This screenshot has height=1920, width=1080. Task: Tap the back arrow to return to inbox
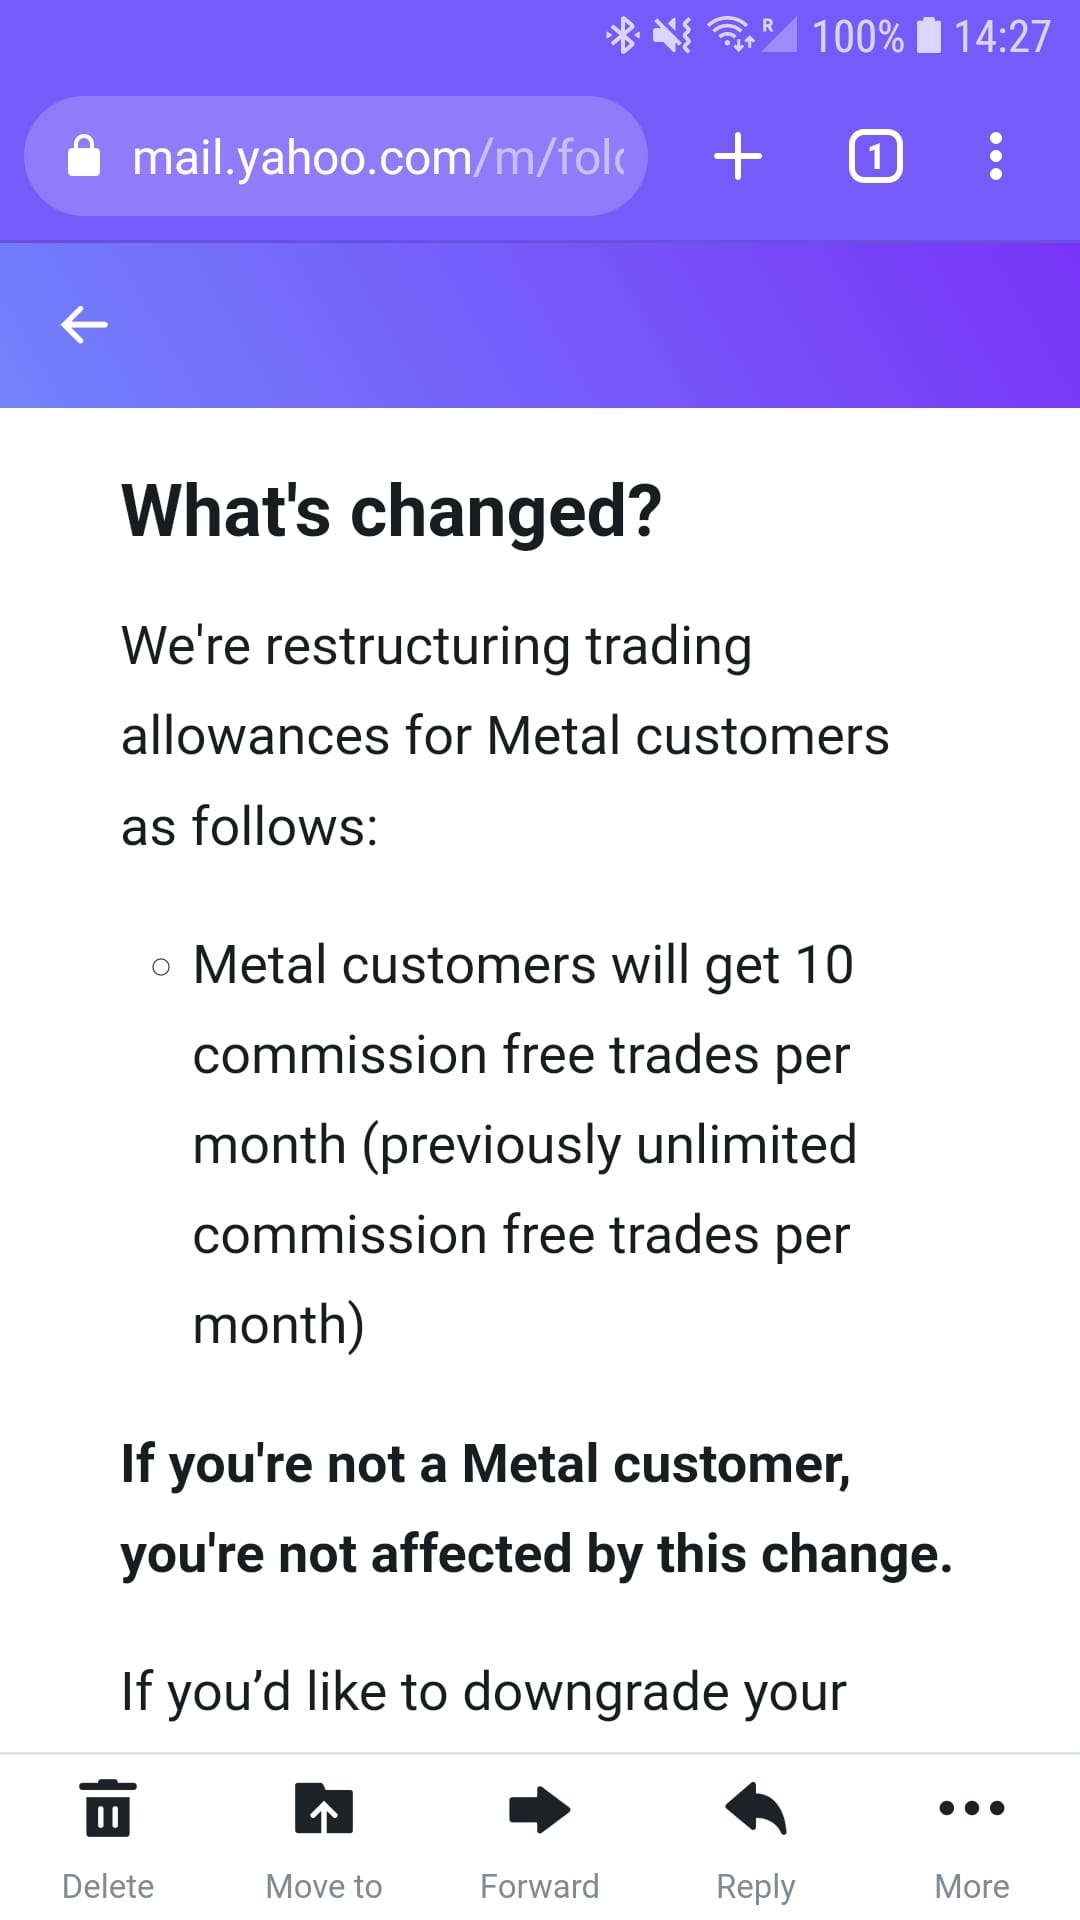click(x=84, y=325)
